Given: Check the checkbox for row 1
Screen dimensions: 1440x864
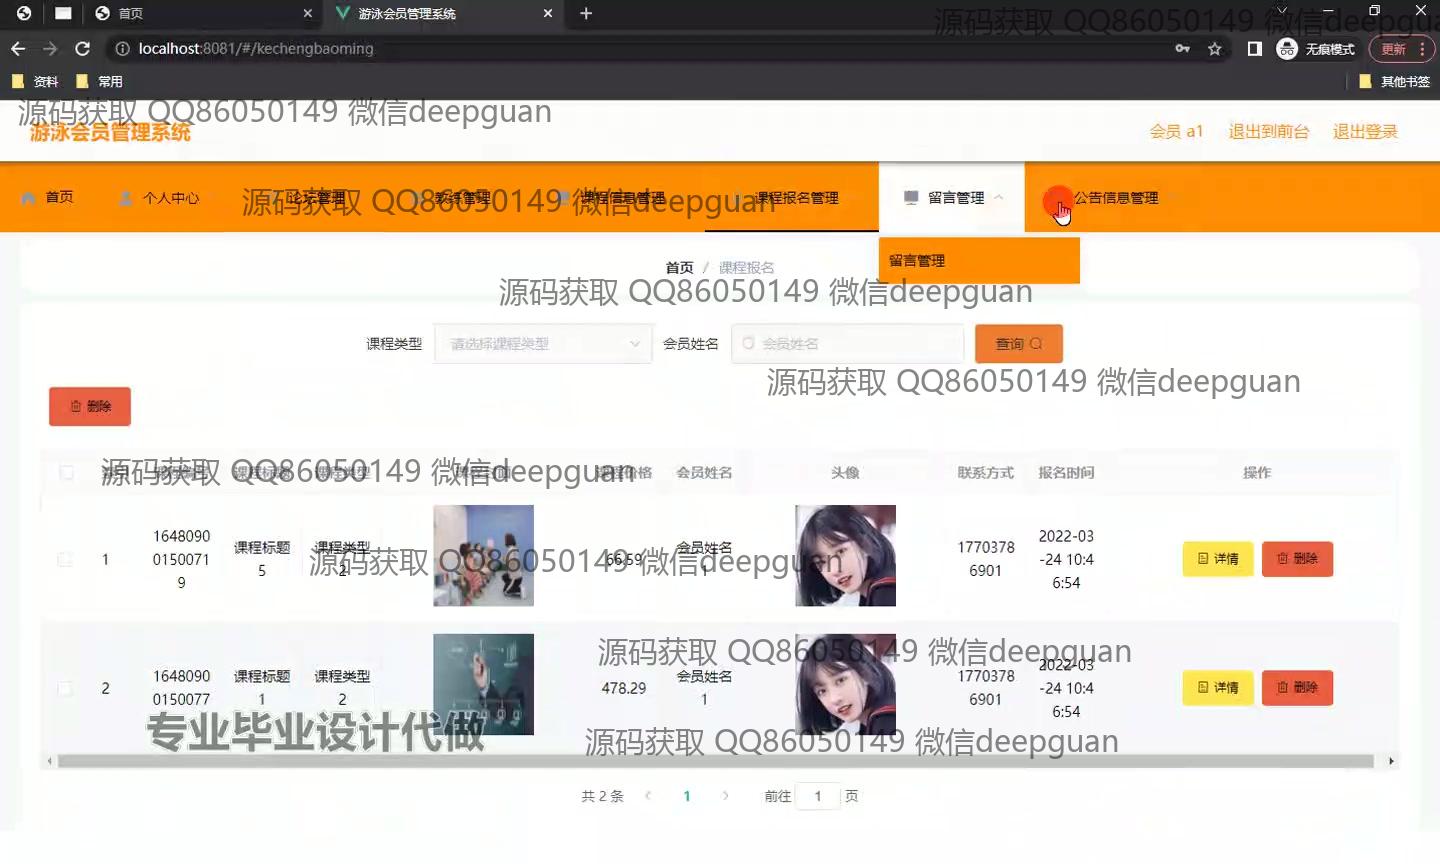Looking at the screenshot, I should (65, 559).
